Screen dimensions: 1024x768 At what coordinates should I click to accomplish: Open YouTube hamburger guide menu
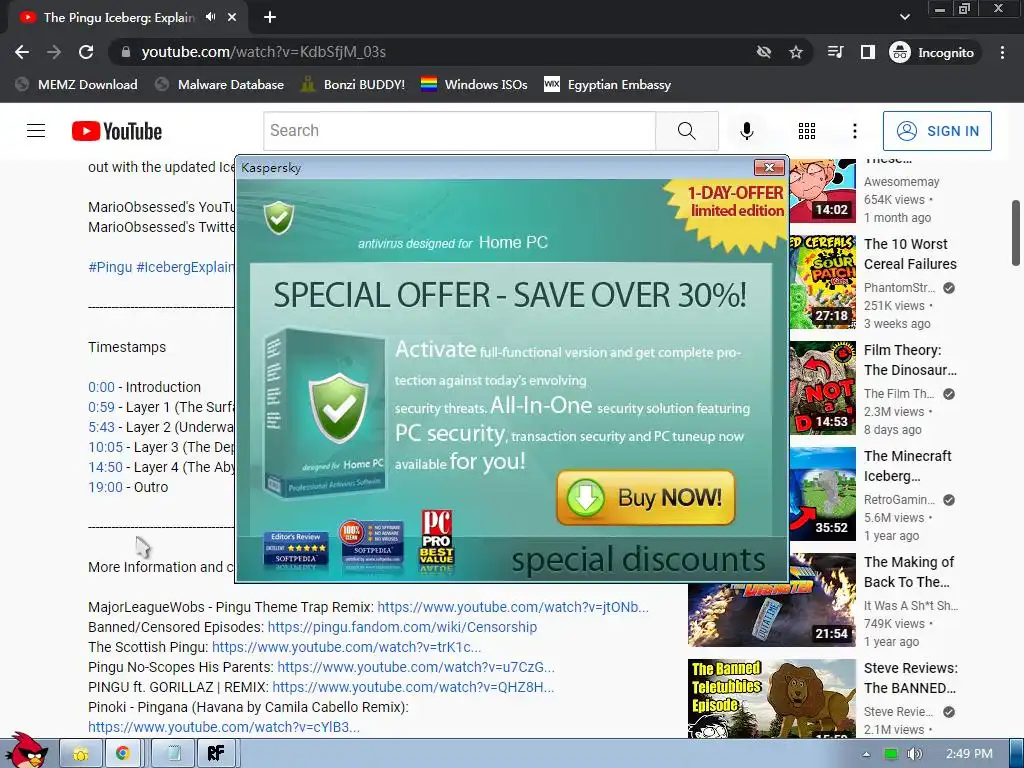tap(36, 131)
